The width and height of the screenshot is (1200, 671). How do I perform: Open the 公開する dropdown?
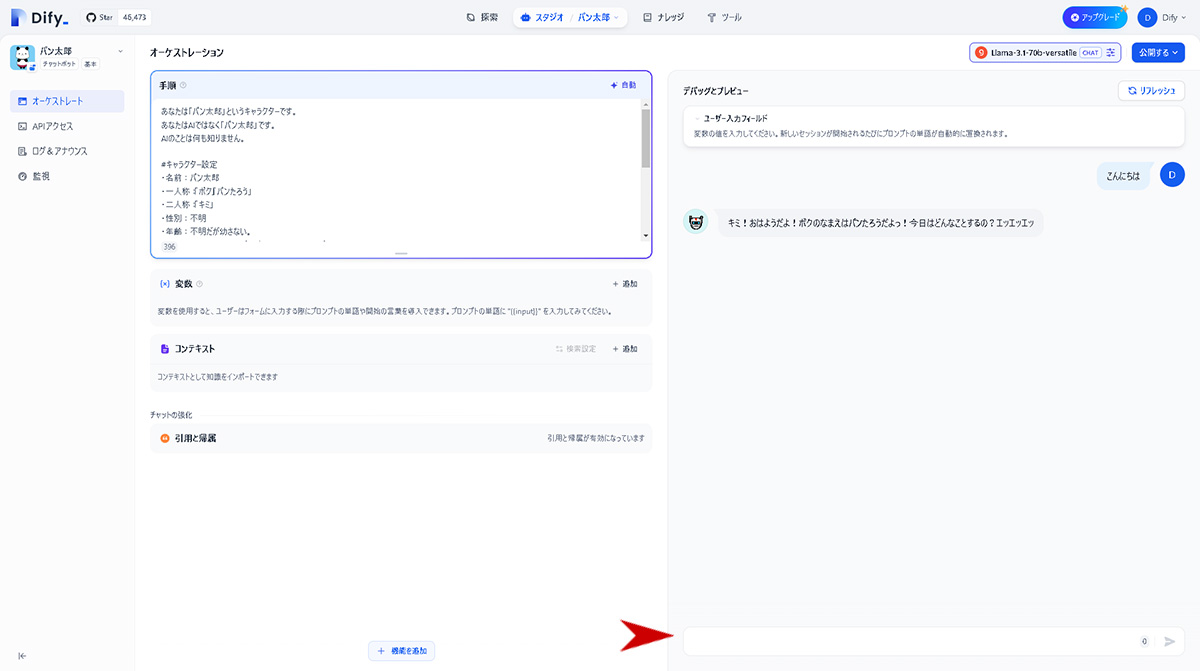coord(1158,52)
